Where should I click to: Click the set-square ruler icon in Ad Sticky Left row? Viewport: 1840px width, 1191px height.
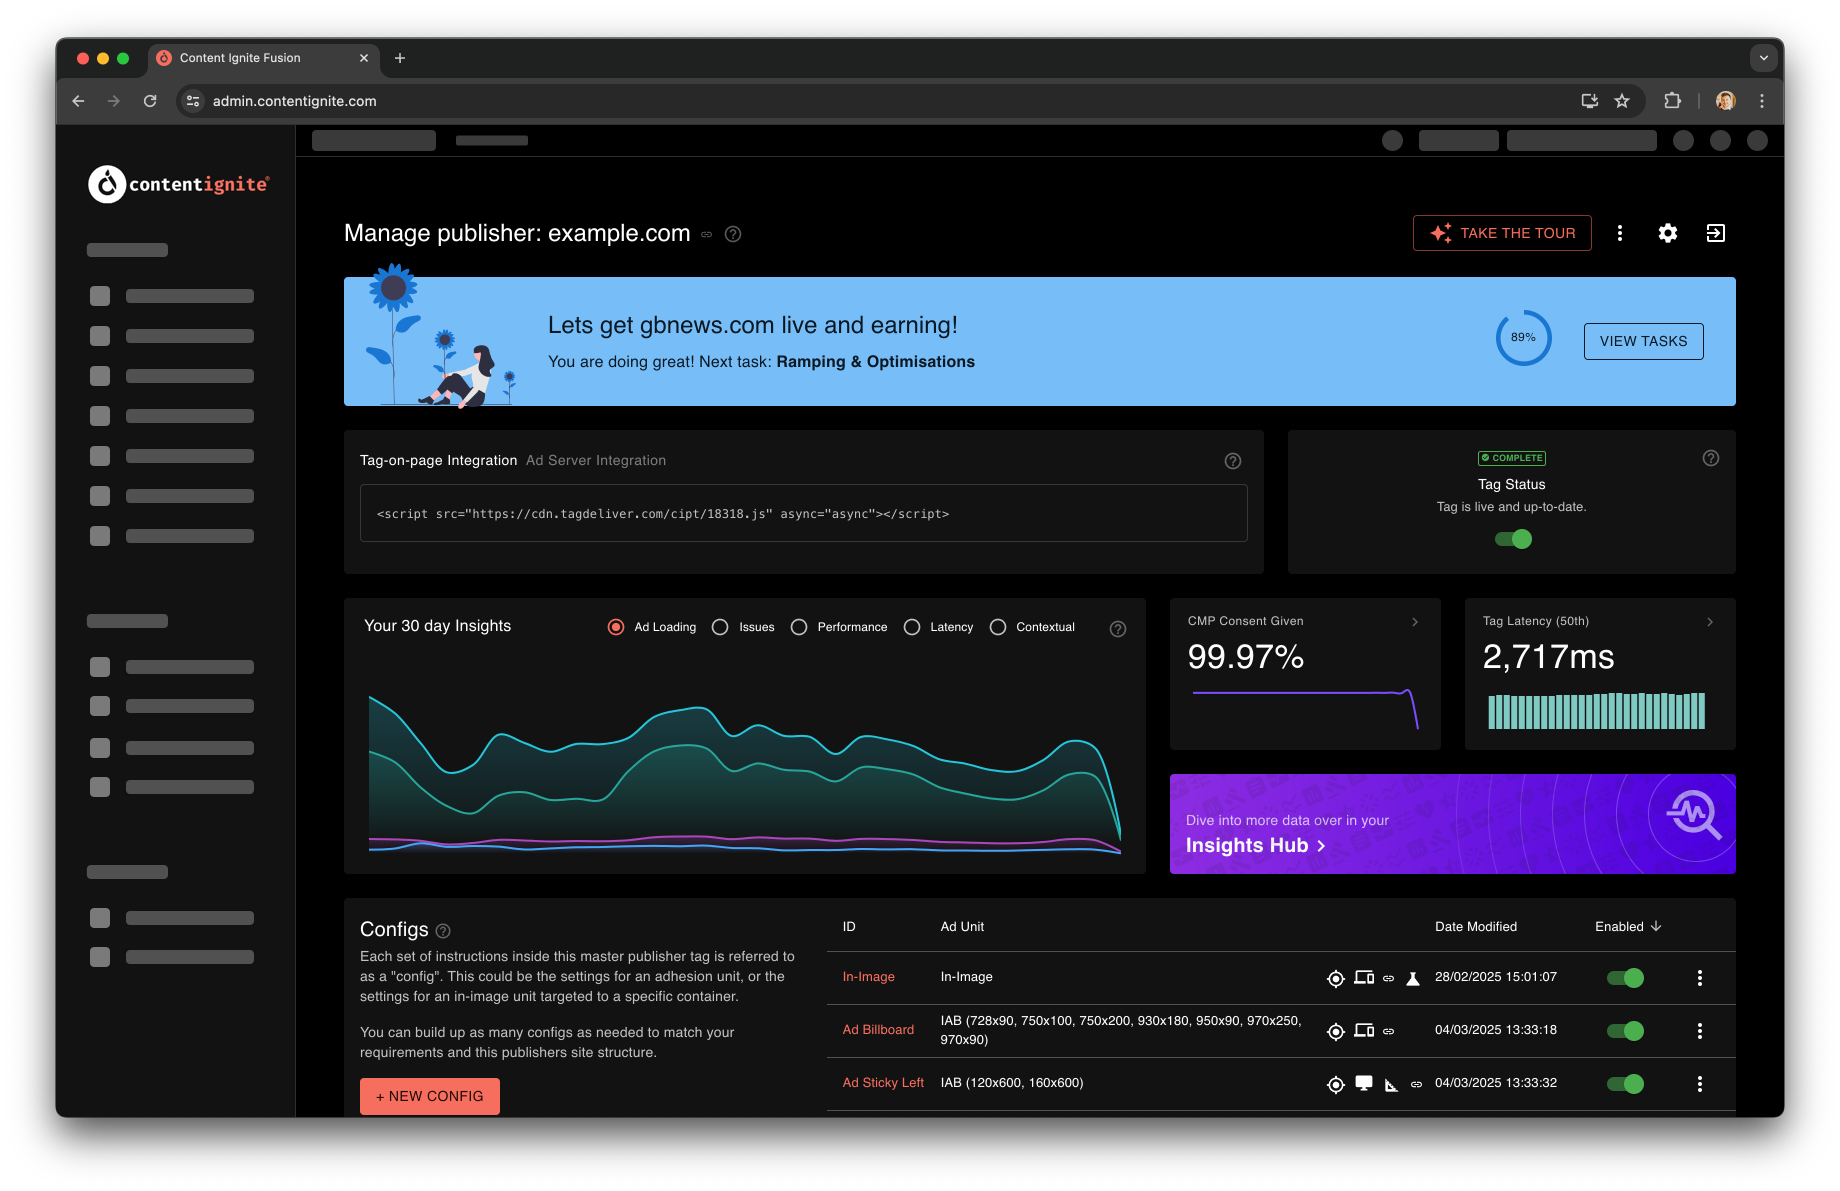tap(1391, 1085)
